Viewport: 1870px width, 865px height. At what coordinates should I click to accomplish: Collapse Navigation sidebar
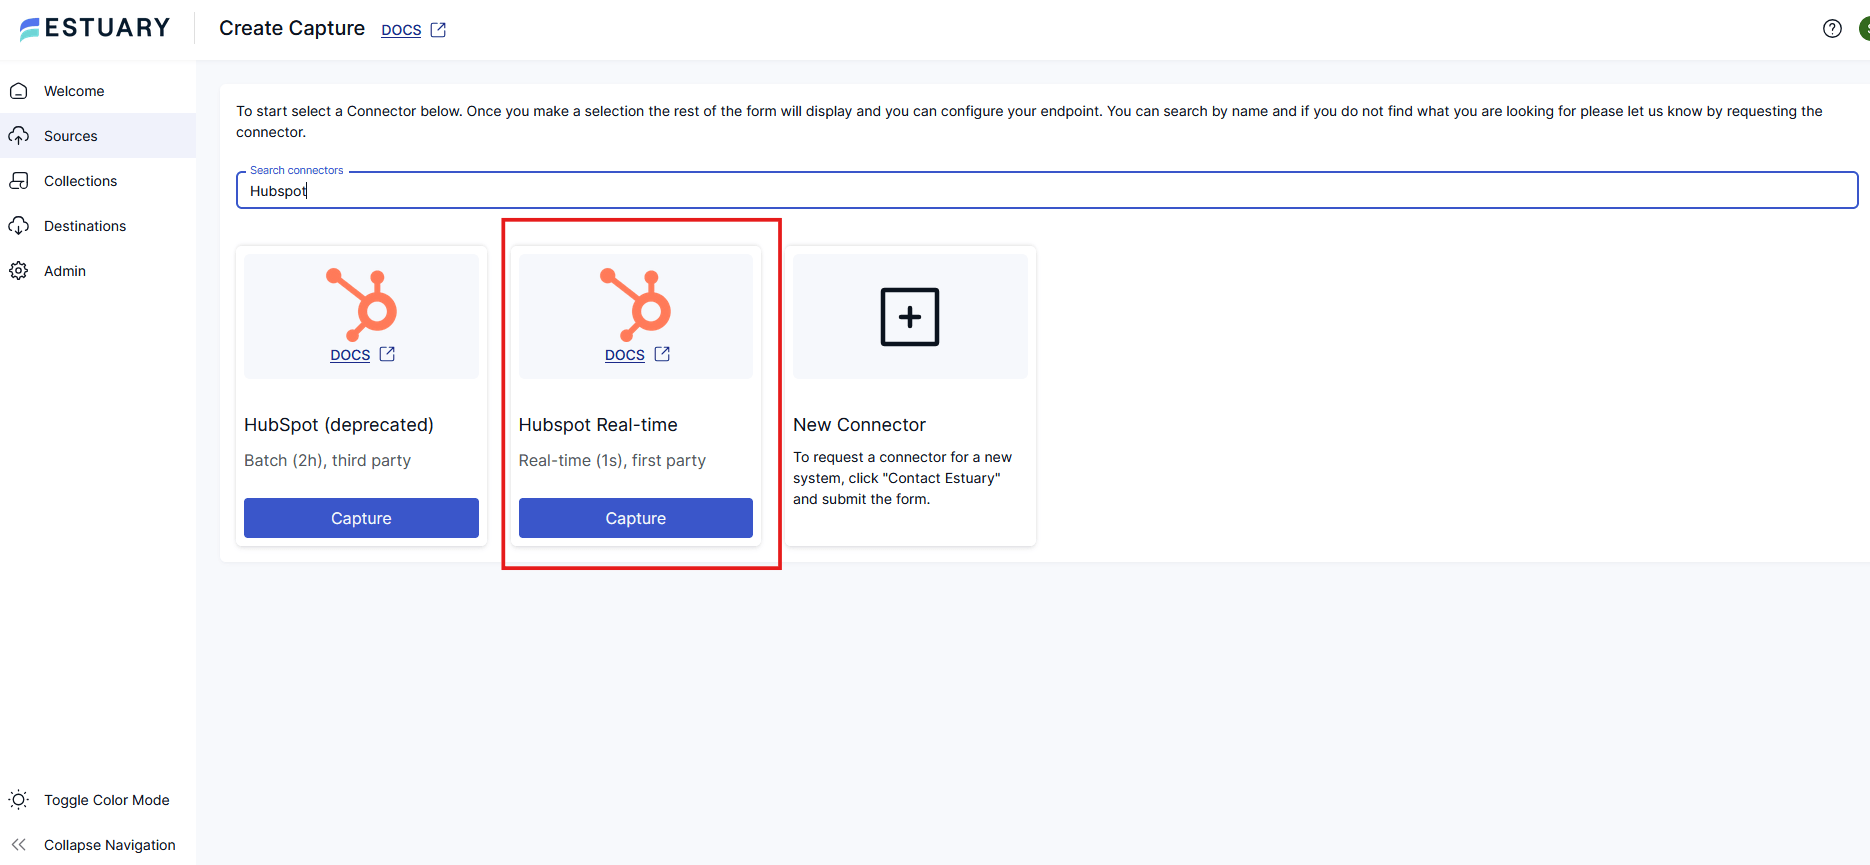click(x=98, y=845)
